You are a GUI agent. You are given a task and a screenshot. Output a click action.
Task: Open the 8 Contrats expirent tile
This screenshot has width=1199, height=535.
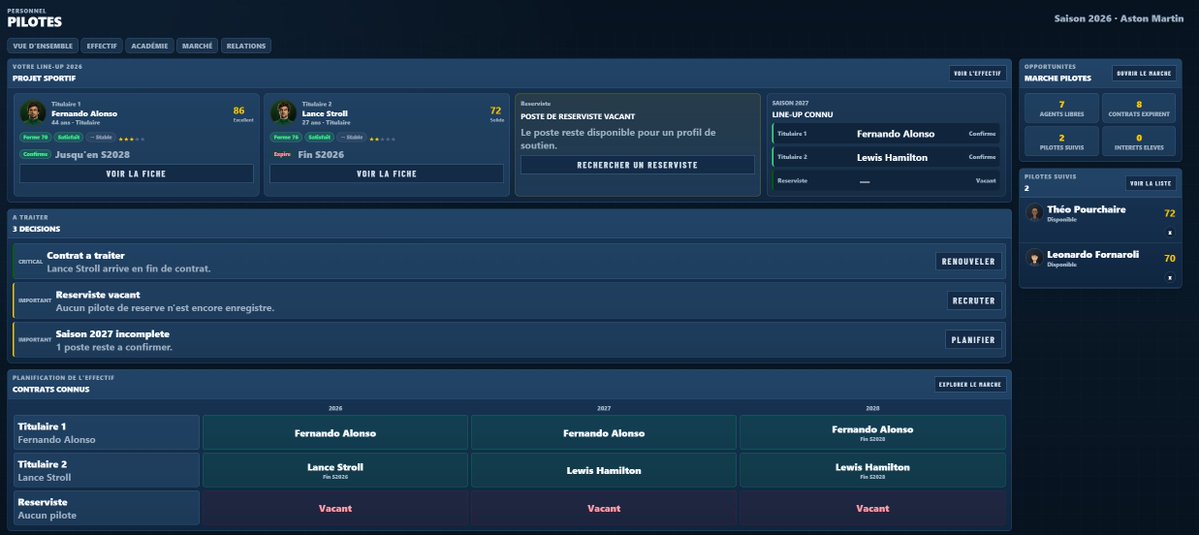1139,108
